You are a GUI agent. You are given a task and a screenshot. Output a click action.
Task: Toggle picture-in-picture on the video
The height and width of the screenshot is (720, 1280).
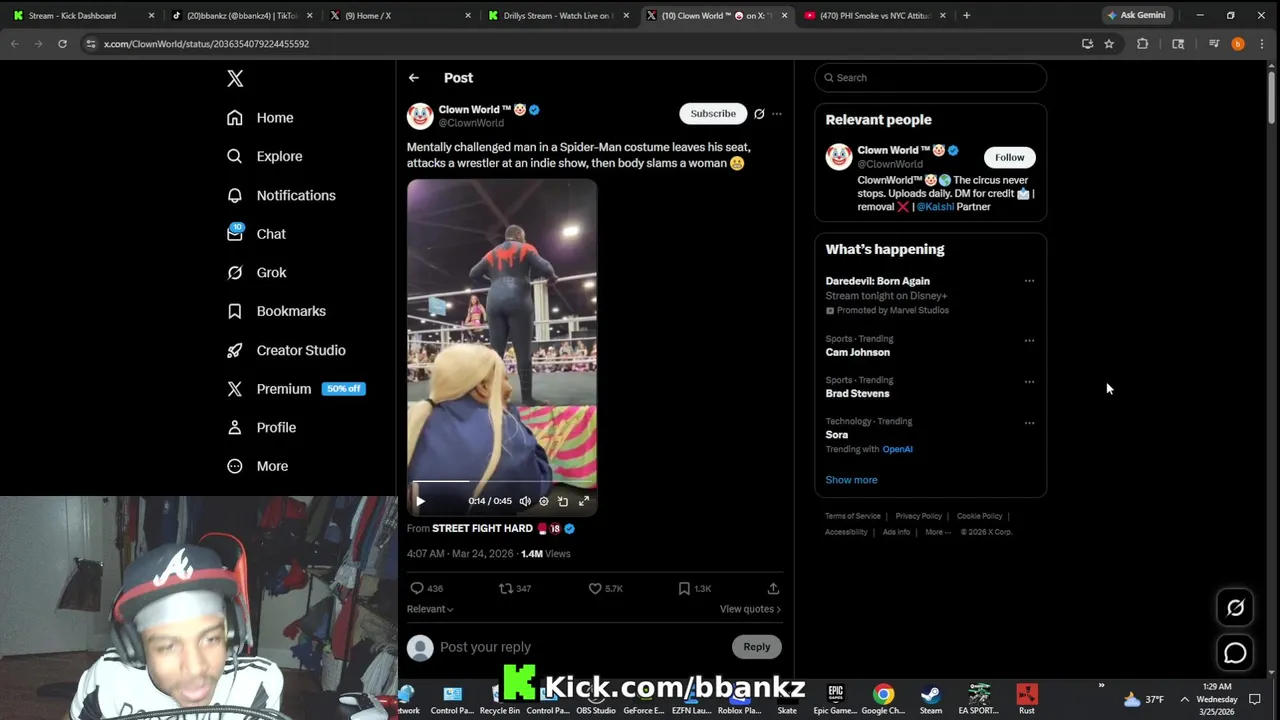pos(563,501)
